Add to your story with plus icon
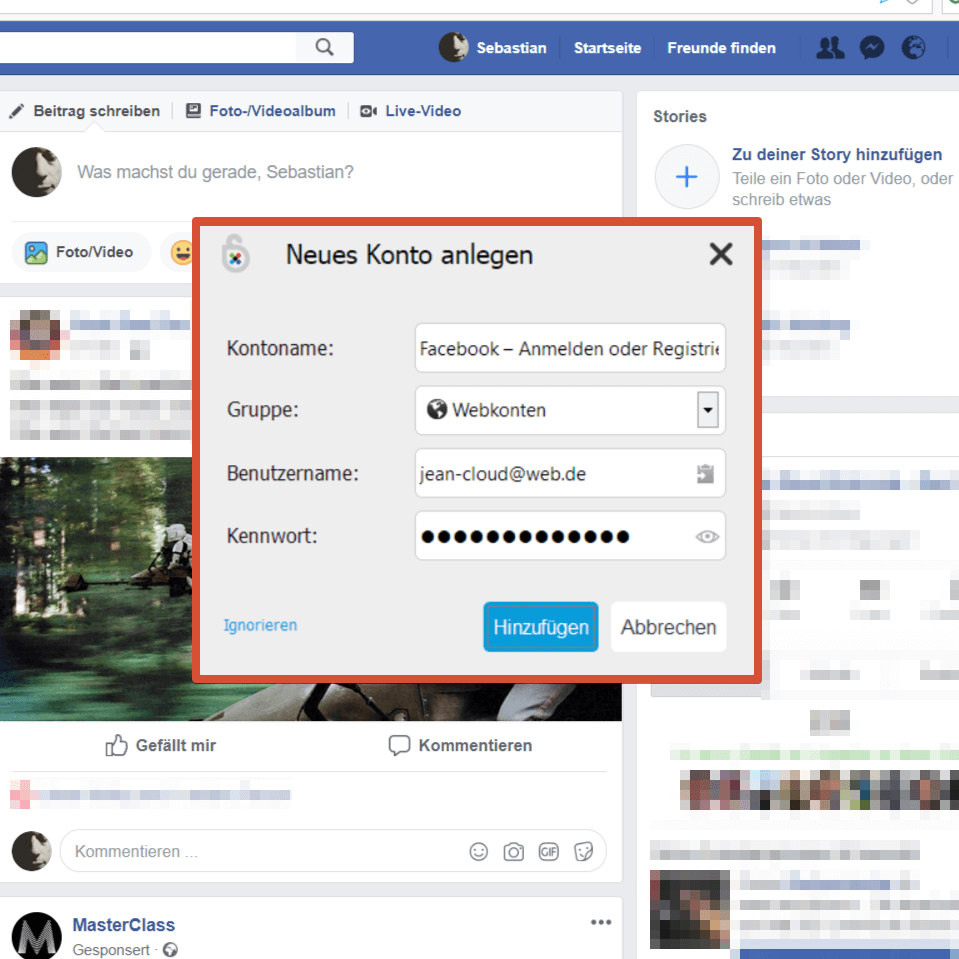 point(686,177)
